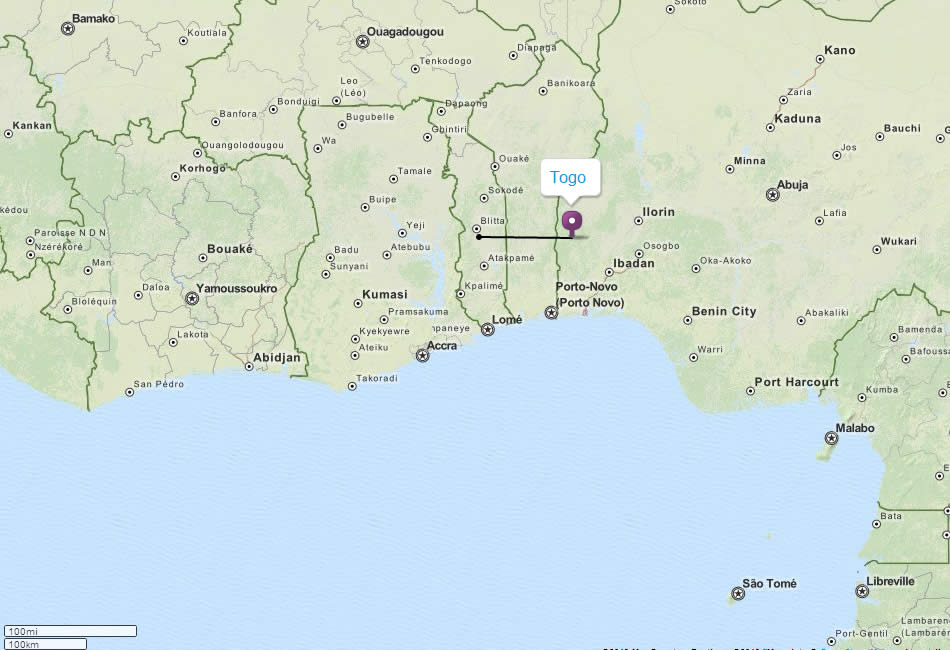Image resolution: width=950 pixels, height=650 pixels.
Task: Select the Abuja capital star marker
Action: pyautogui.click(x=772, y=194)
